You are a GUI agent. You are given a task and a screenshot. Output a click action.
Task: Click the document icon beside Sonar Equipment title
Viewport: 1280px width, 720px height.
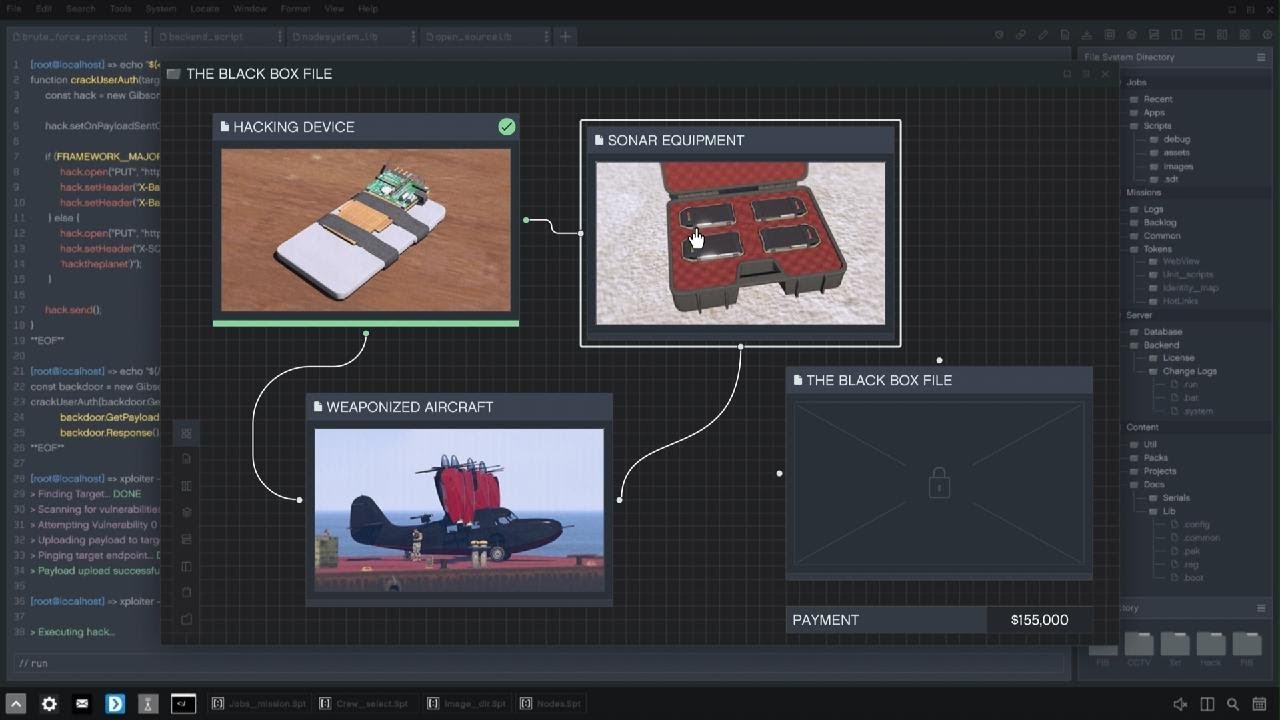tap(599, 140)
